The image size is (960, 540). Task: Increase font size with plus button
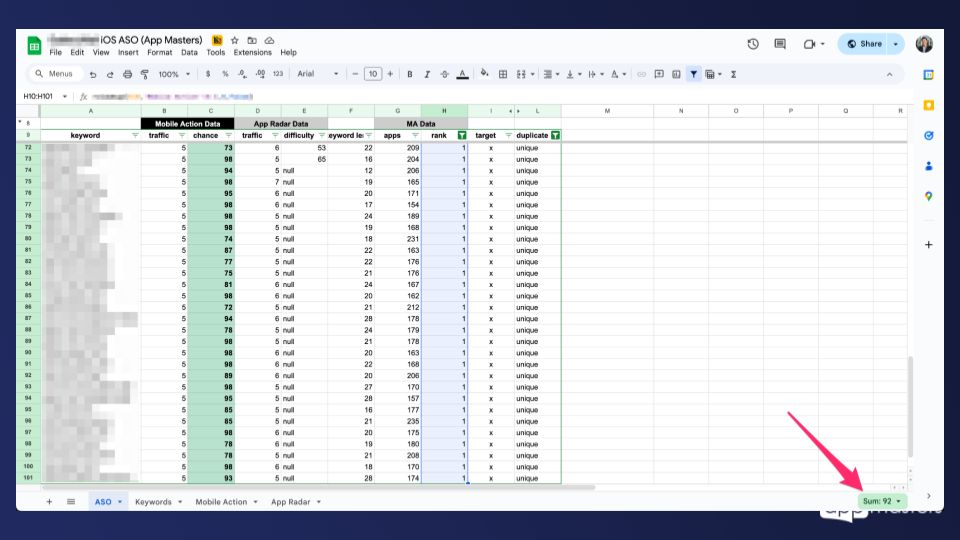click(x=390, y=74)
